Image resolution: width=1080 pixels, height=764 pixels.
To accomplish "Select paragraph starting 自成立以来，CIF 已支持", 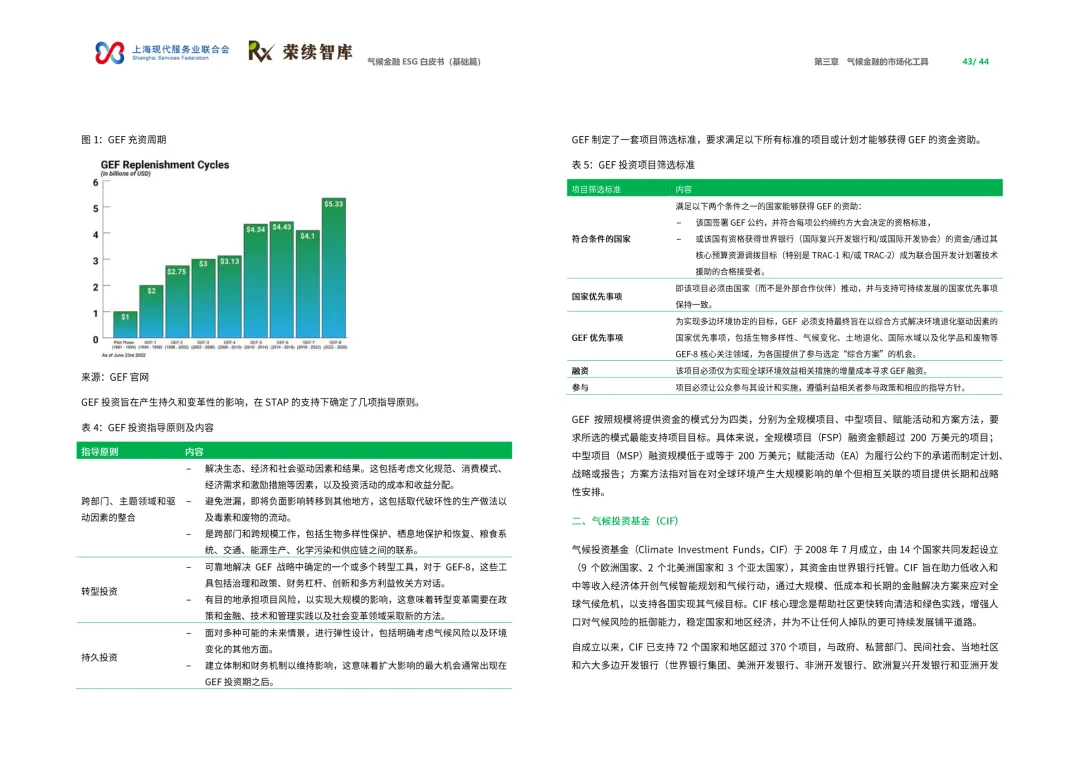I will 785,656.
